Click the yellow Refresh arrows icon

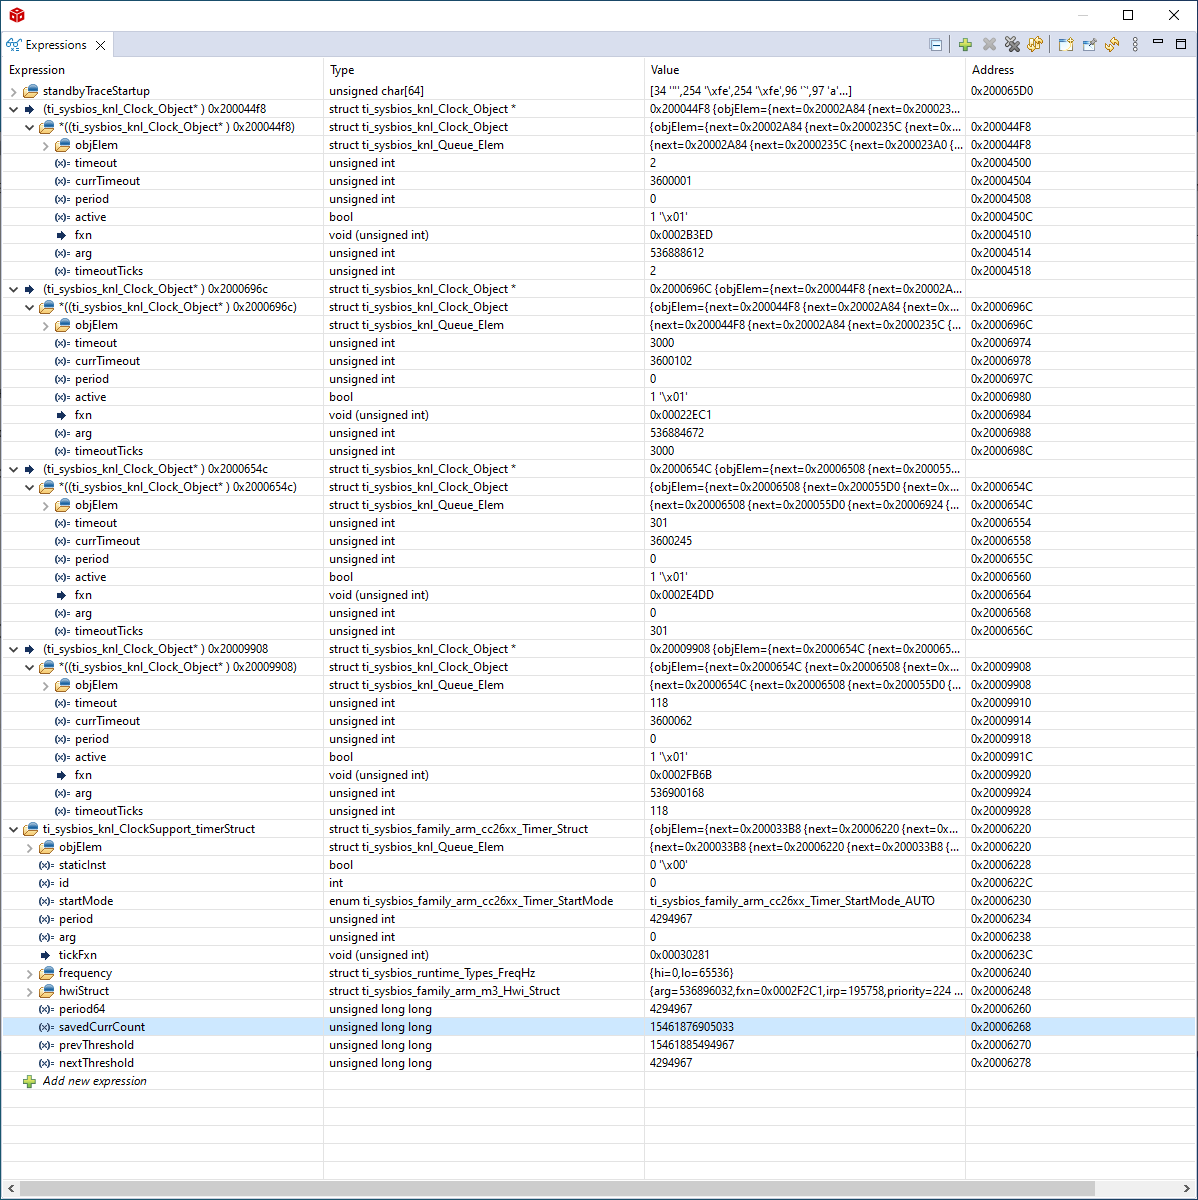(x=1112, y=45)
